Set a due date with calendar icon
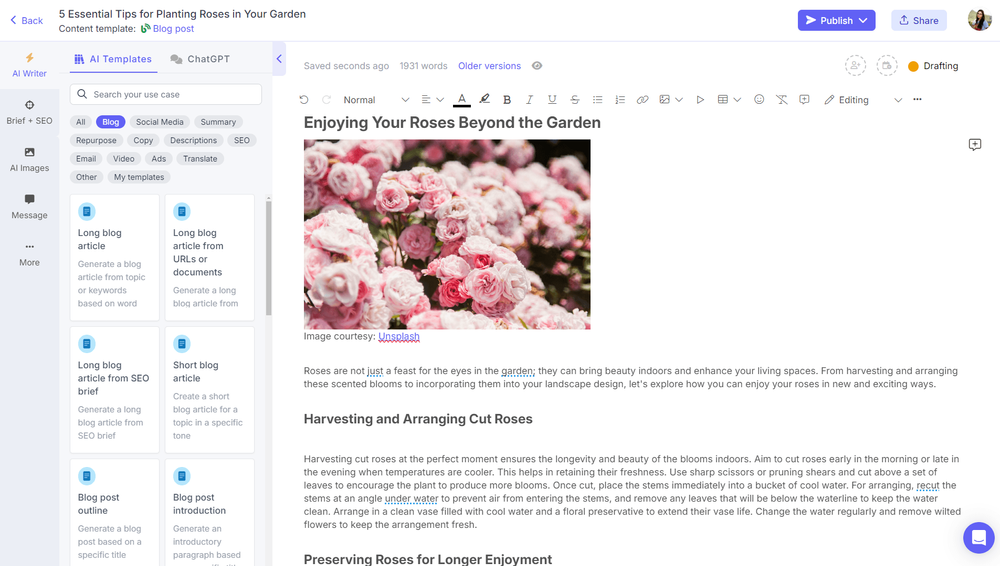1000x566 pixels. pos(886,66)
